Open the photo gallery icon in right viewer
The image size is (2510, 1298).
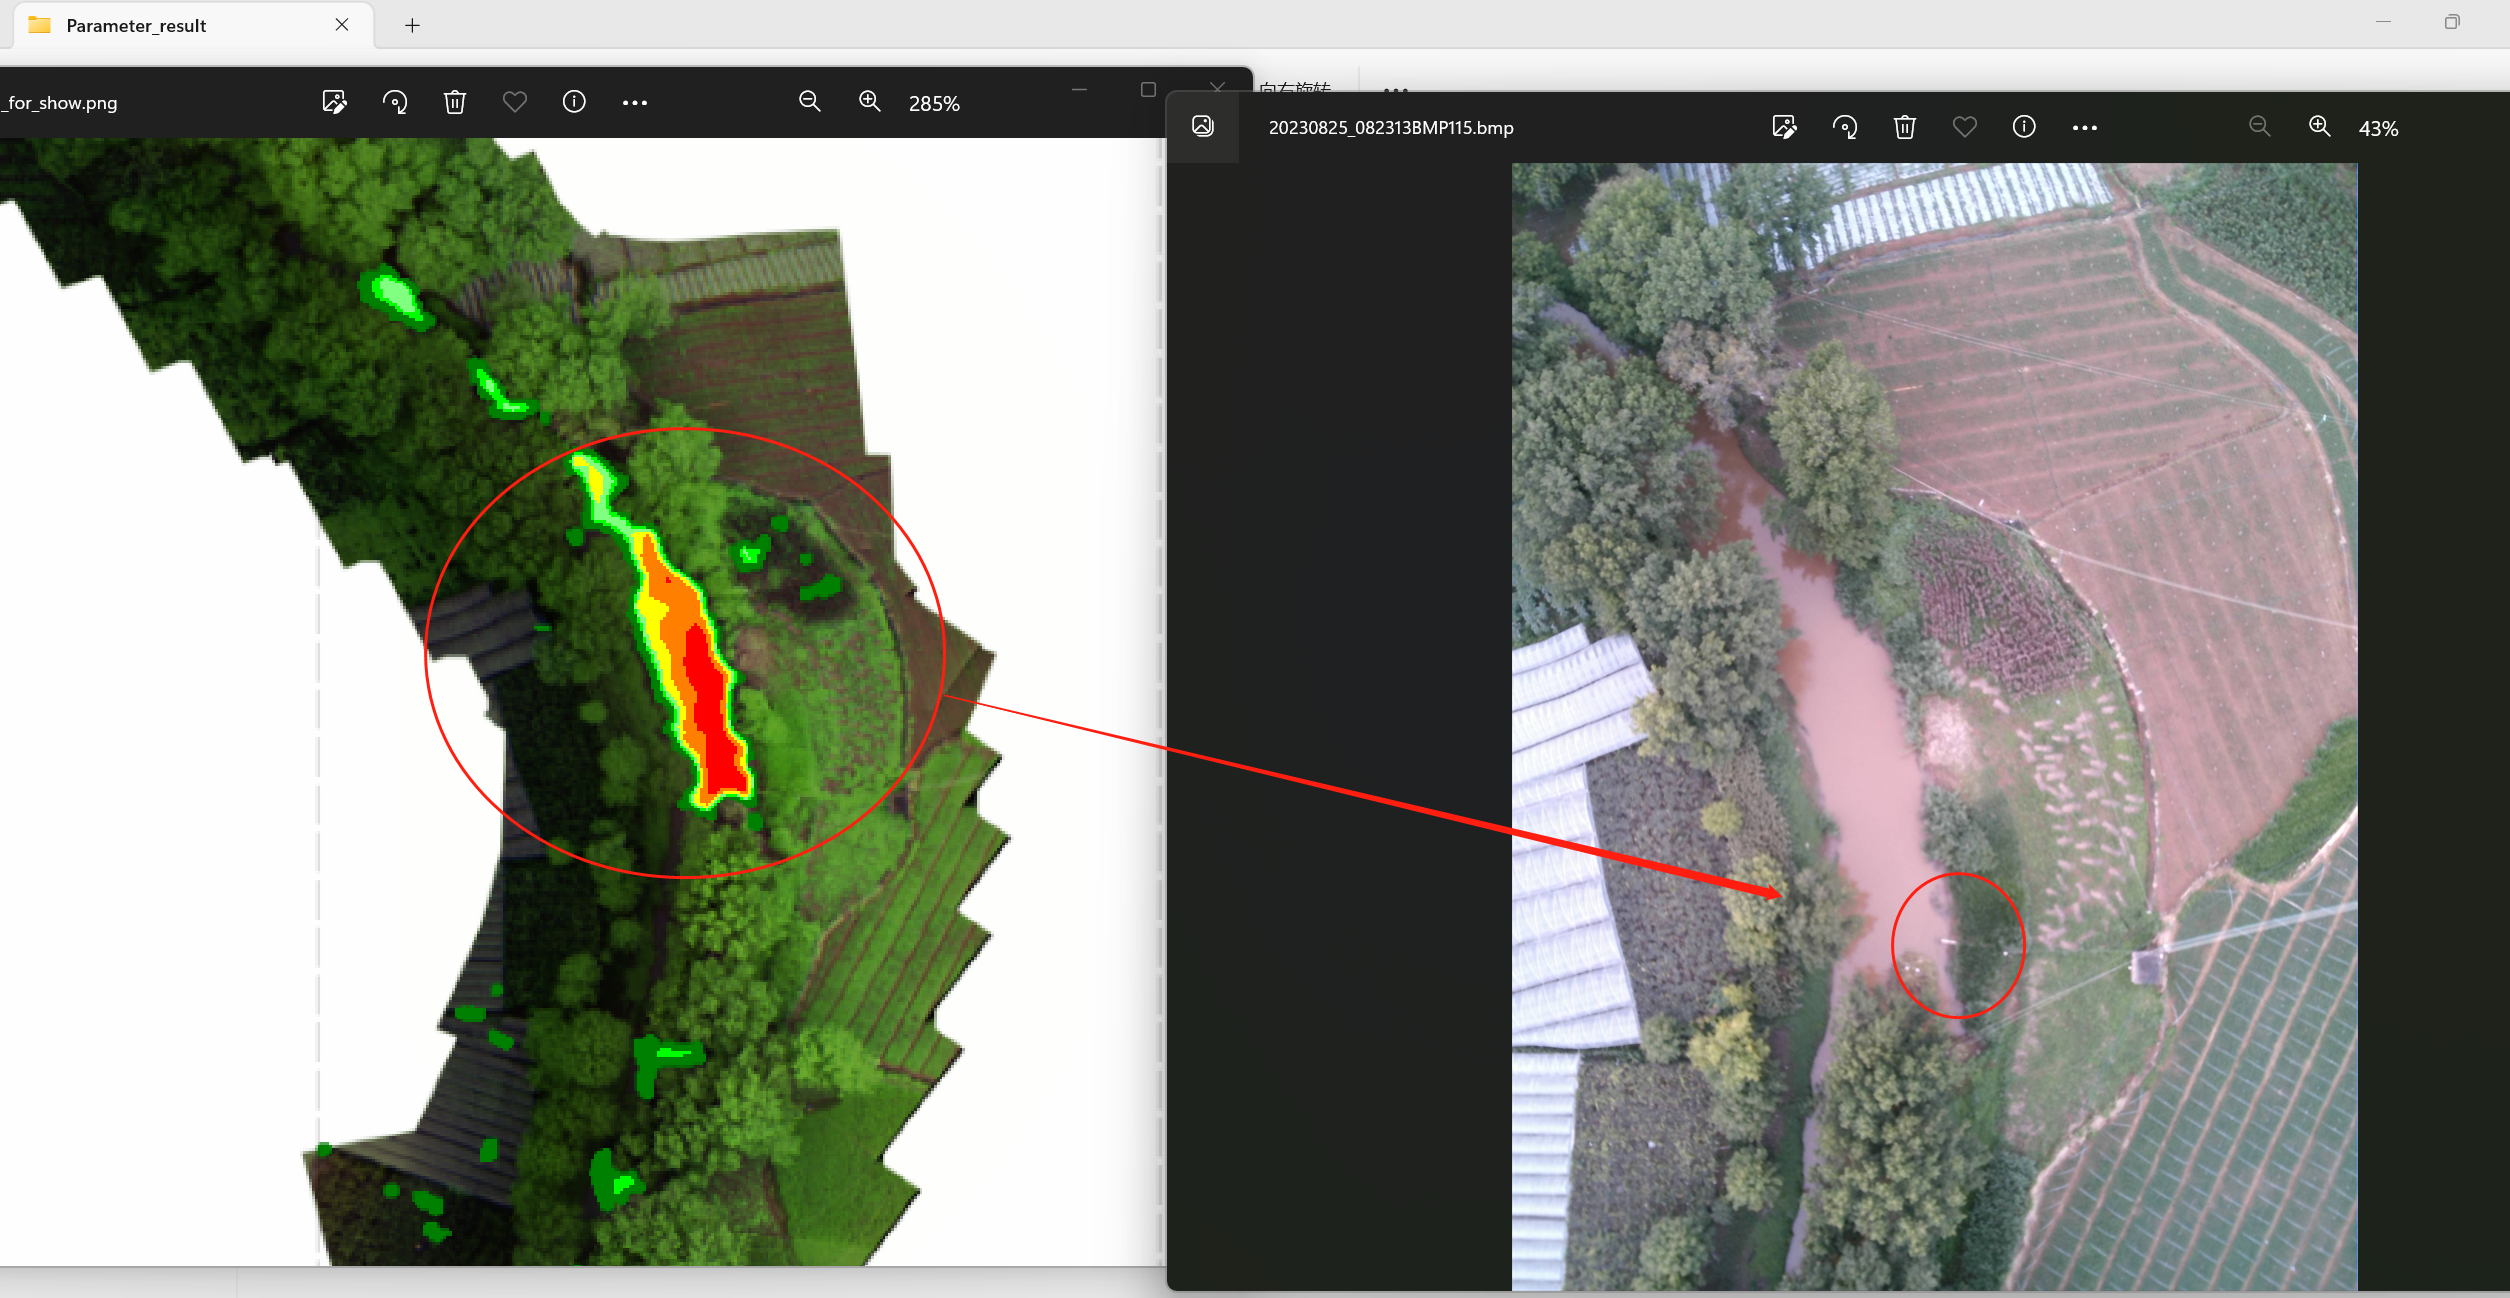(1203, 126)
